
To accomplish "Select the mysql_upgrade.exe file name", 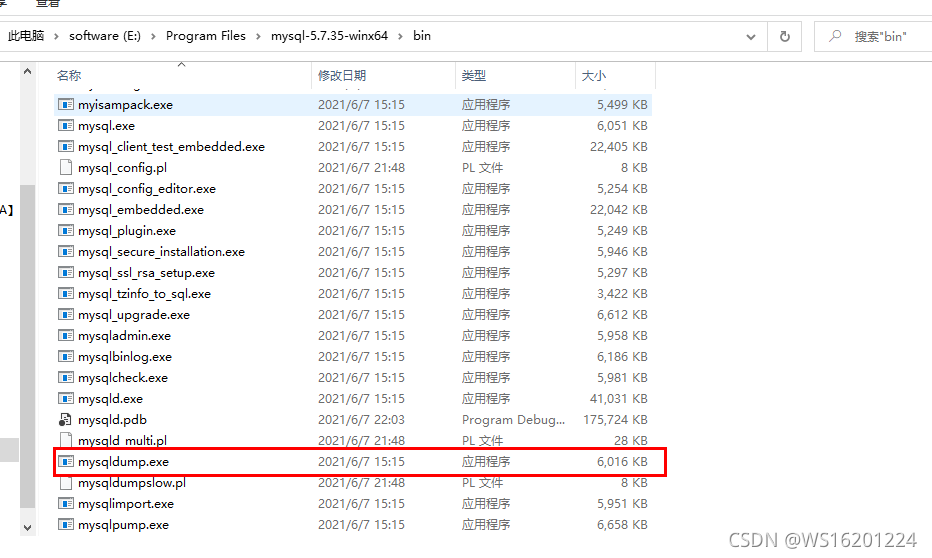I will pos(134,315).
